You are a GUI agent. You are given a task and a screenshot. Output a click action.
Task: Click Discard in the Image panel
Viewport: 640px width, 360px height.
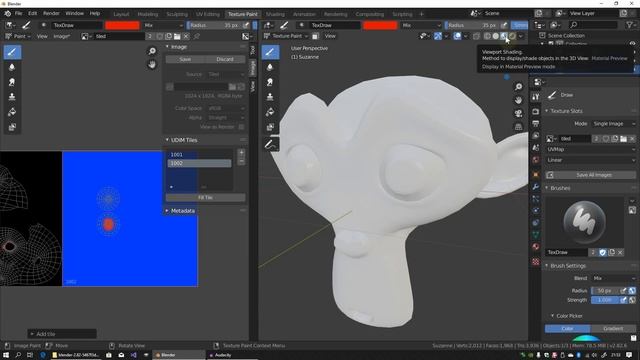pyautogui.click(x=225, y=60)
